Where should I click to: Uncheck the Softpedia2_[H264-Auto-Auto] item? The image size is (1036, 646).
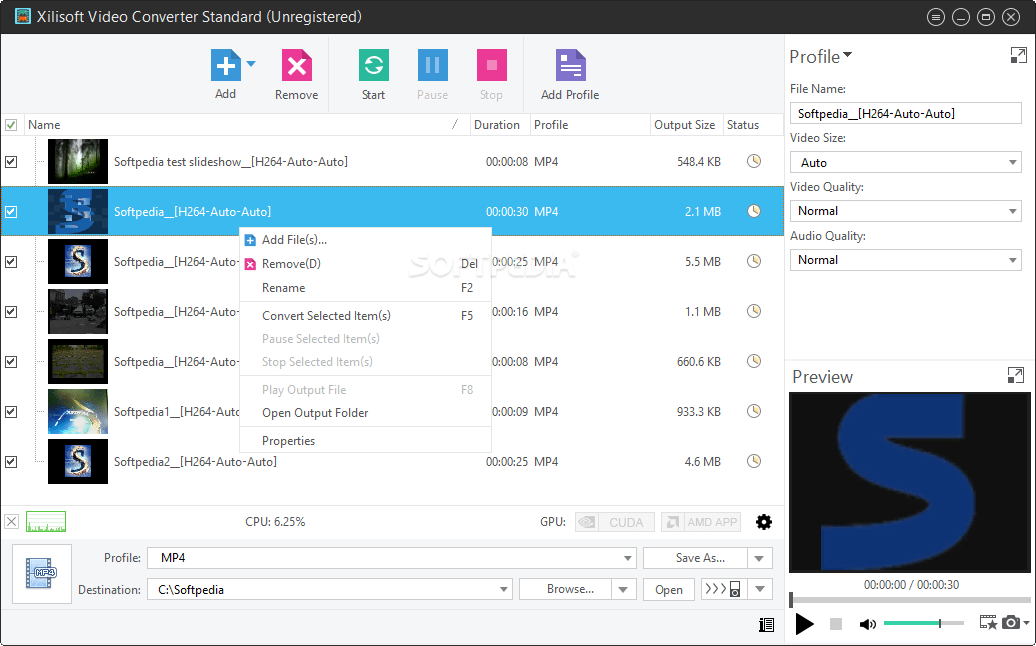[13, 461]
